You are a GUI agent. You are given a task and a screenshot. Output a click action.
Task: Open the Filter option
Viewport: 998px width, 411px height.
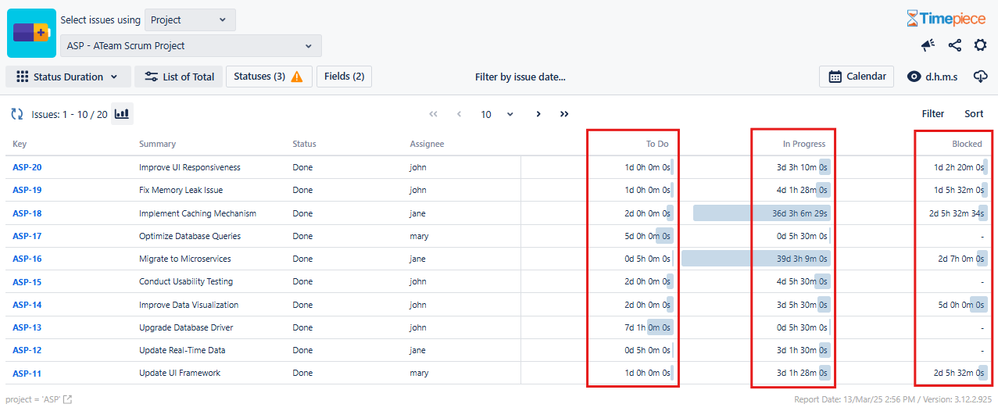[933, 114]
